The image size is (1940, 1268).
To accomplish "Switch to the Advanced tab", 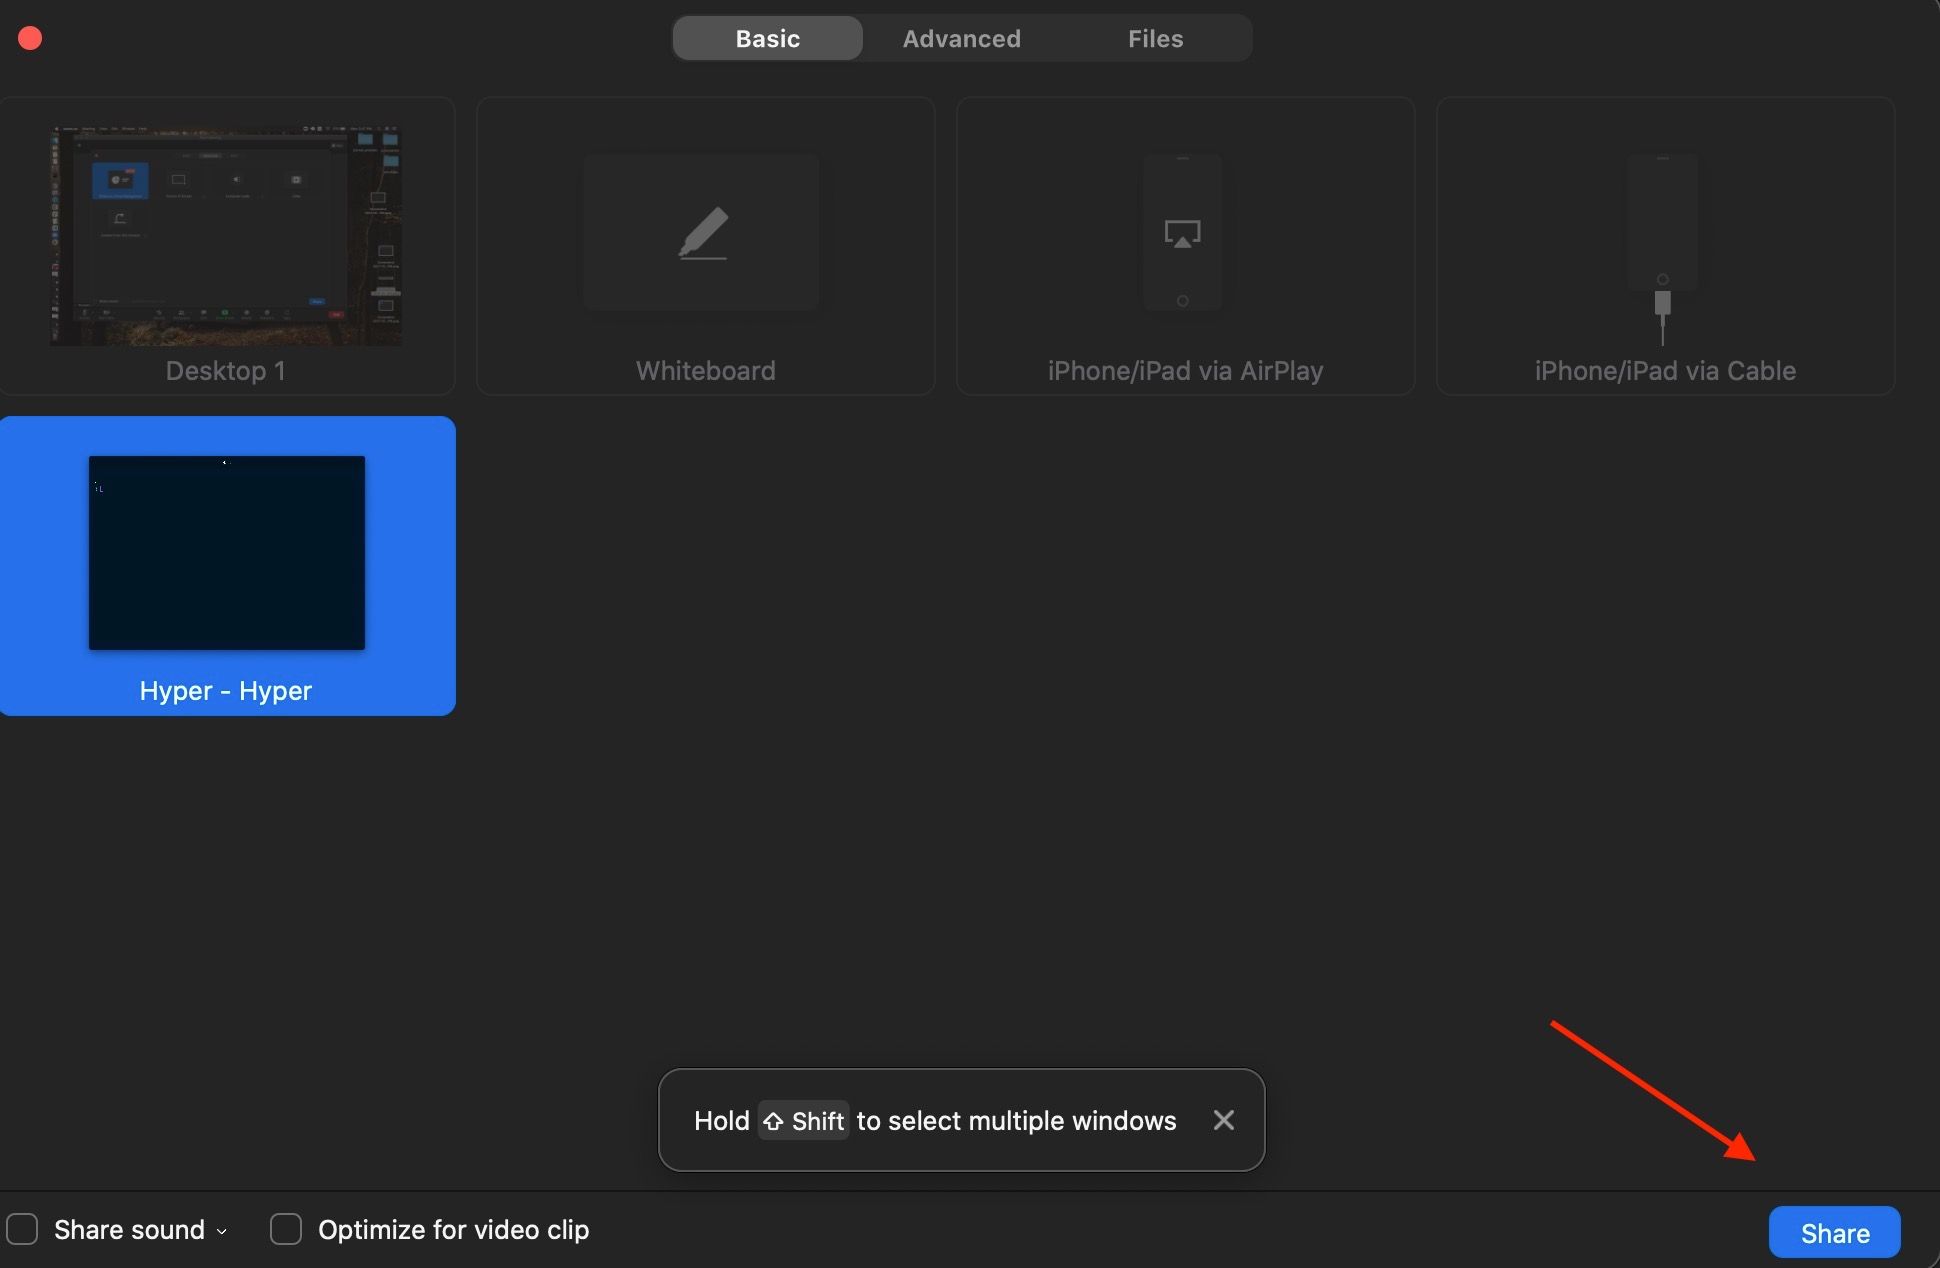I will (x=961, y=38).
